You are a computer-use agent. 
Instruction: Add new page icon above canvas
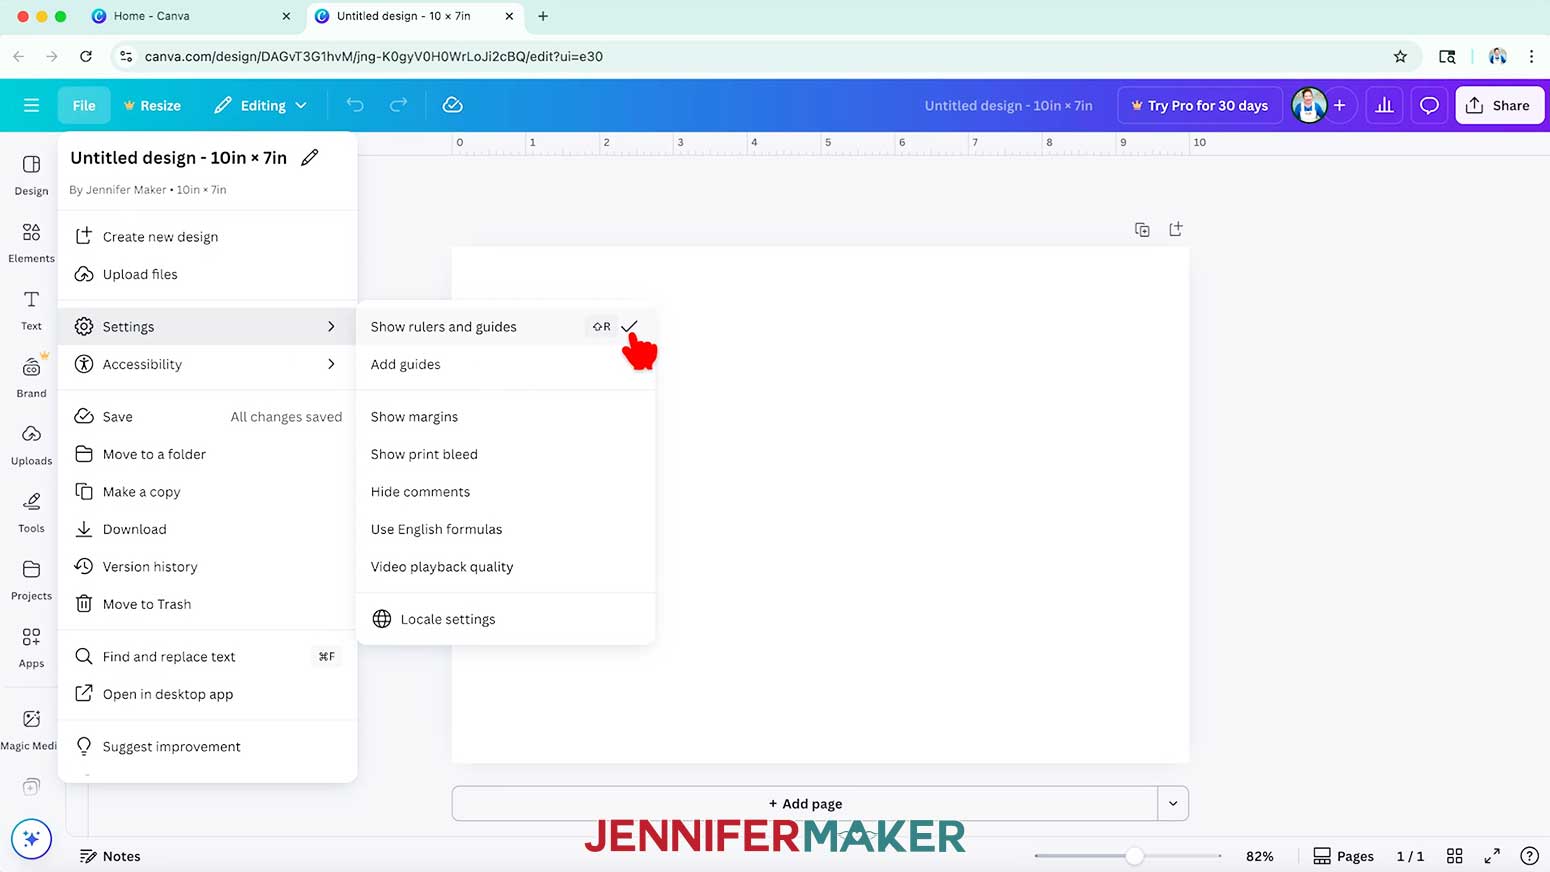click(1176, 229)
